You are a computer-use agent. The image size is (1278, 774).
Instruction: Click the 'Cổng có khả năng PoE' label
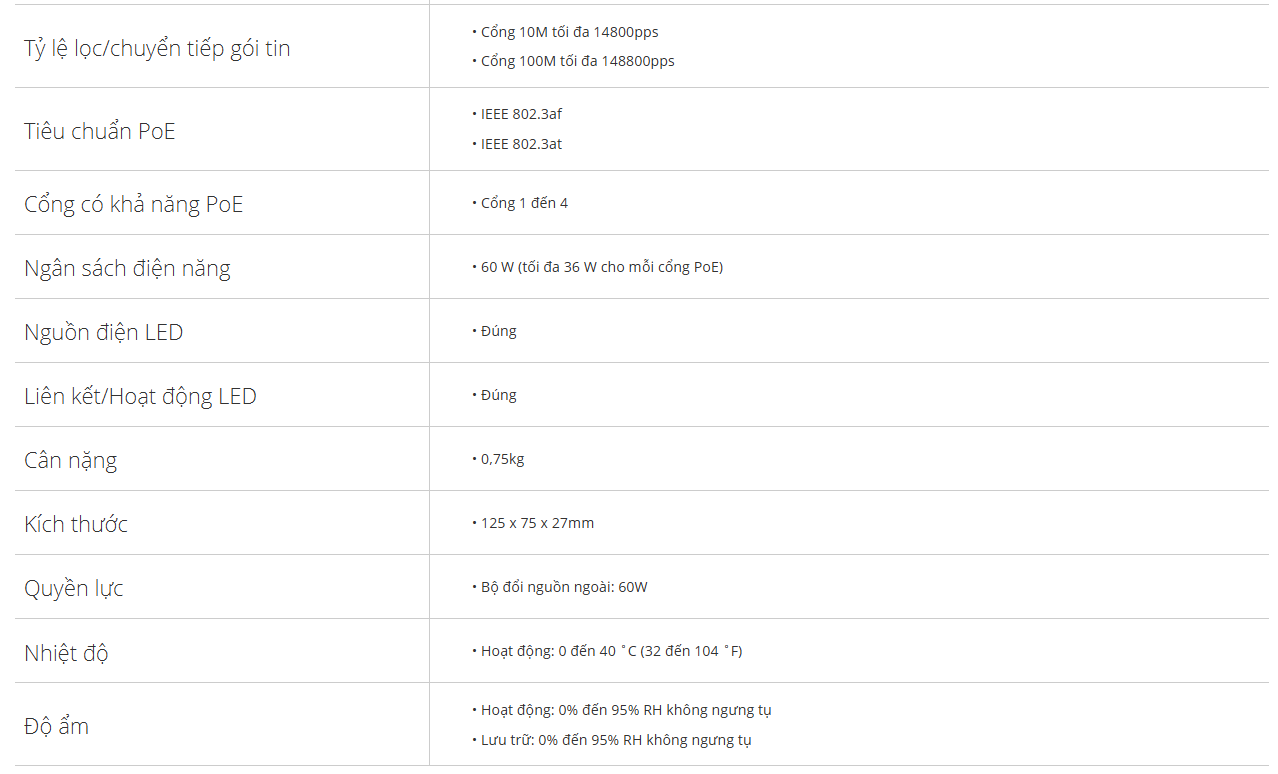click(x=134, y=204)
